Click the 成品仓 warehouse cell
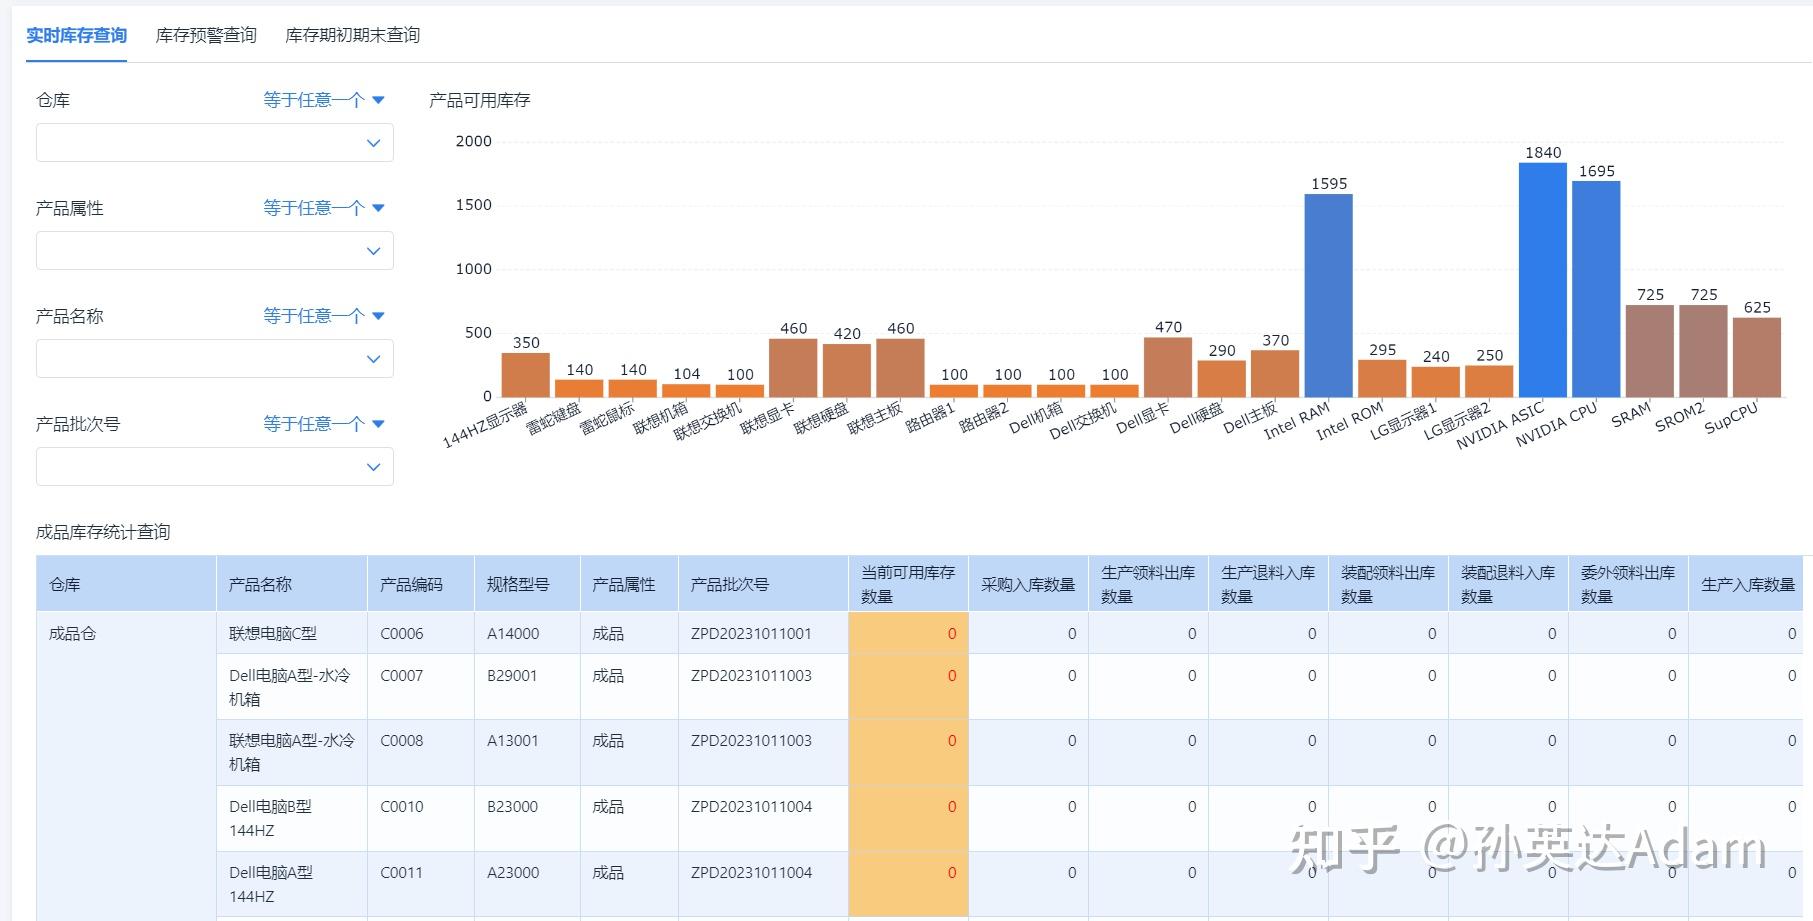Screen dimensions: 1813x921 [x=72, y=633]
